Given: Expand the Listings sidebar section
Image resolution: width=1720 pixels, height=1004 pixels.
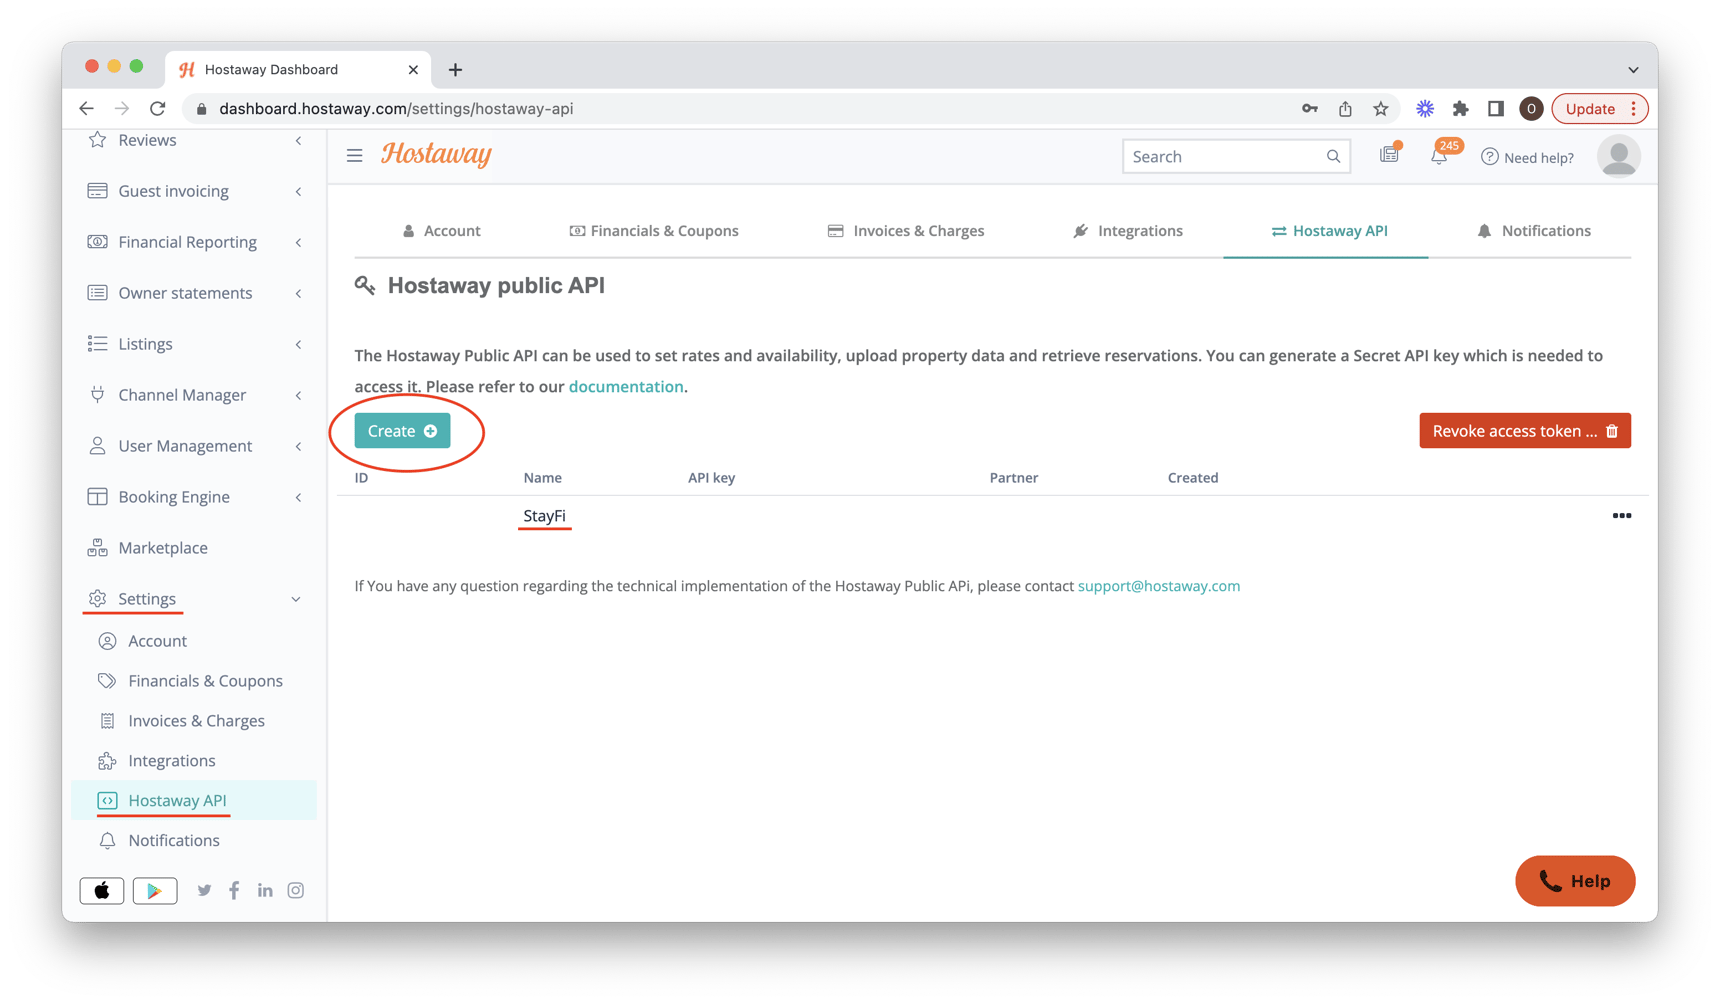Looking at the screenshot, I should click(297, 344).
